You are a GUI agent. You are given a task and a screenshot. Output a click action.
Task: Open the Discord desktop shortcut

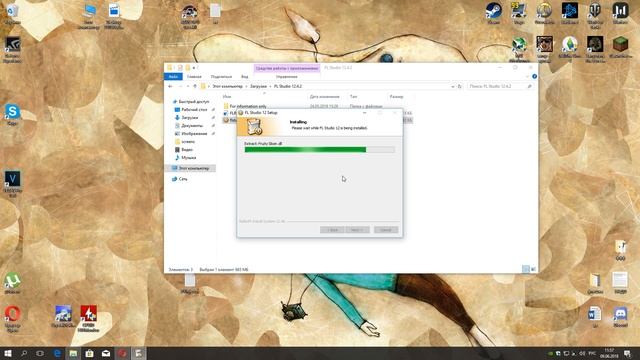tap(620, 316)
